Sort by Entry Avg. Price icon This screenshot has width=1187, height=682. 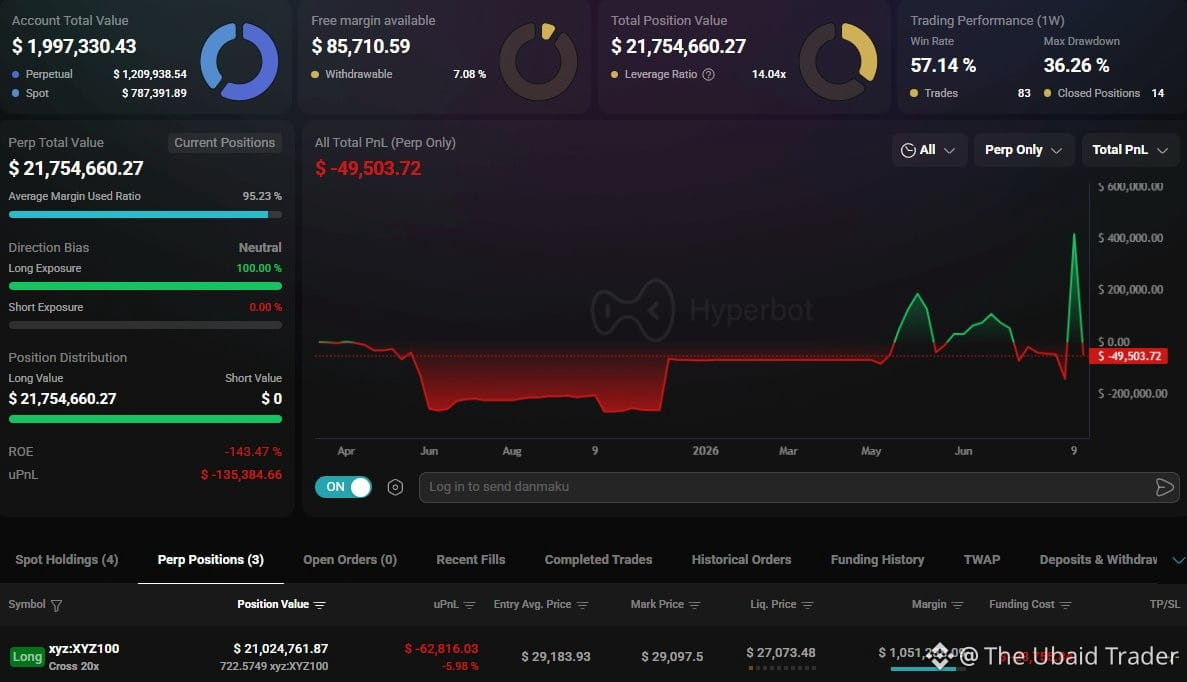point(582,605)
